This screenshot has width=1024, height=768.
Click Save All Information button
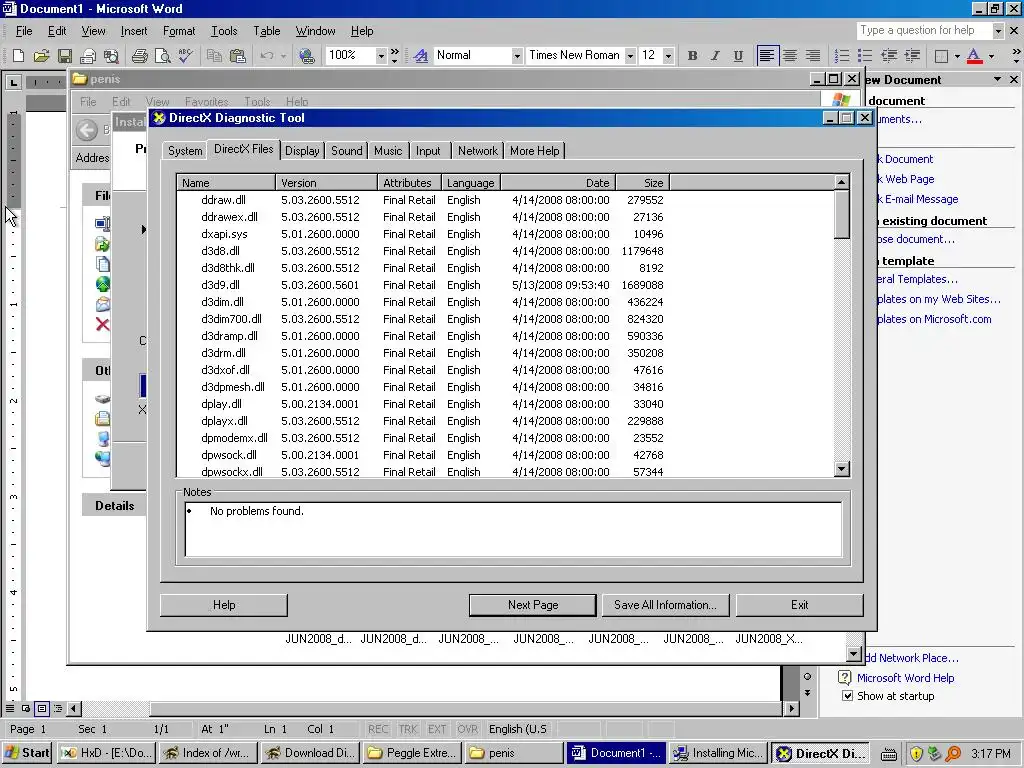click(665, 605)
